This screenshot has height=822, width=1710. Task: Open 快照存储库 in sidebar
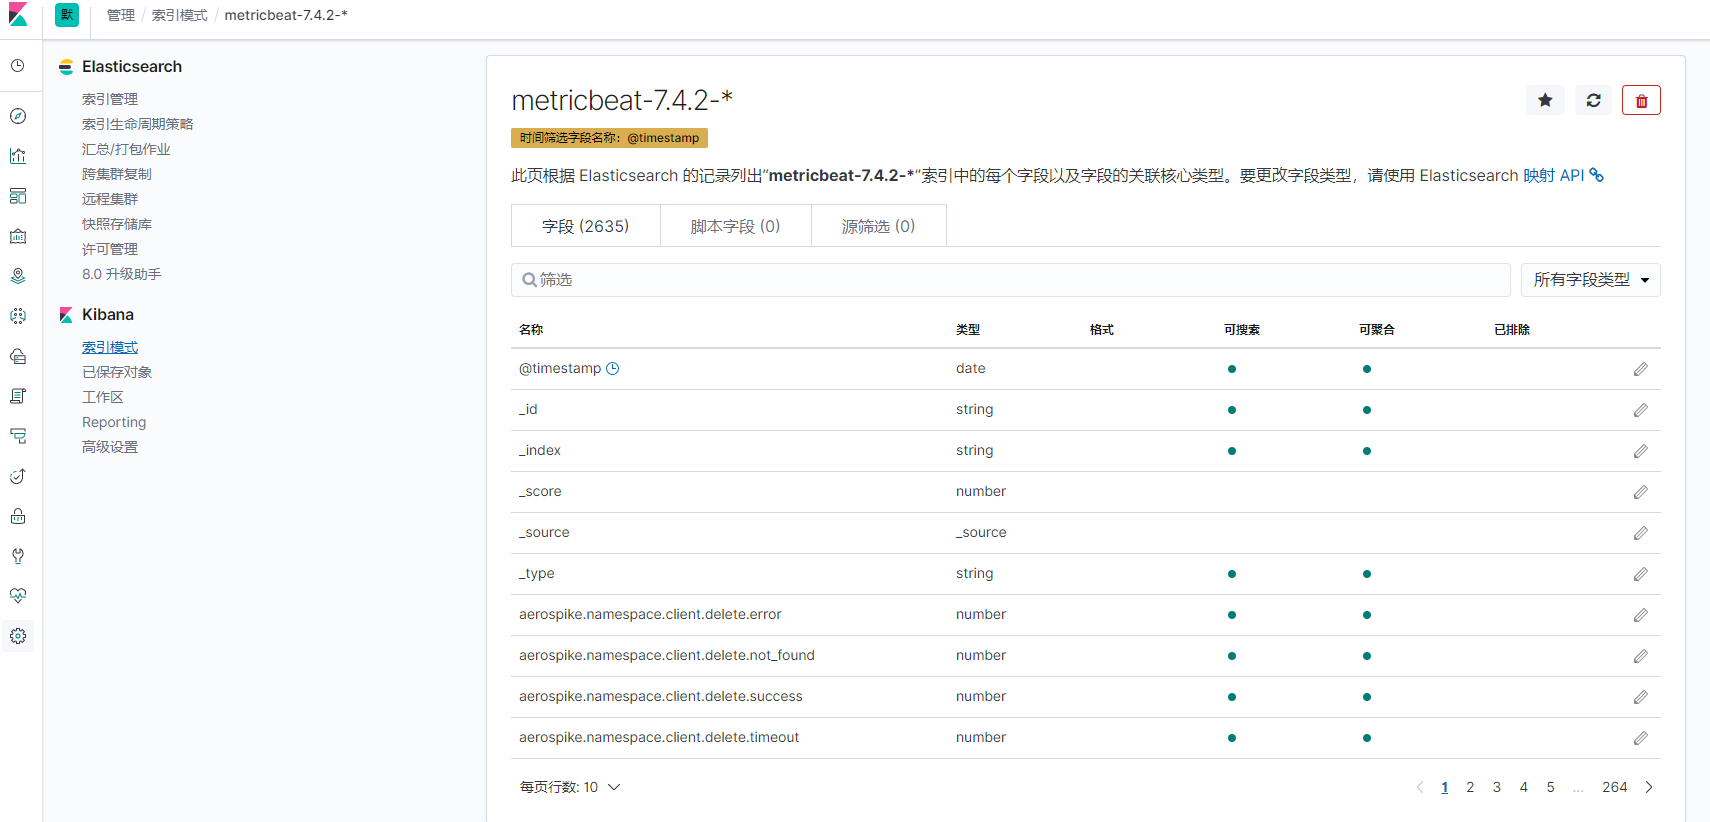click(117, 224)
